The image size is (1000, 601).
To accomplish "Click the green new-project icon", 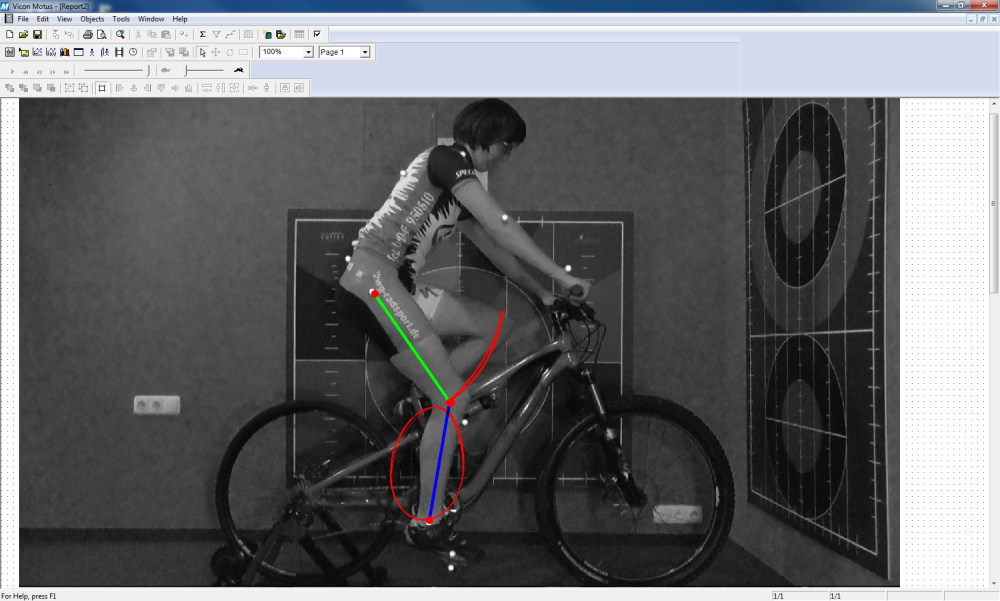I will [267, 34].
